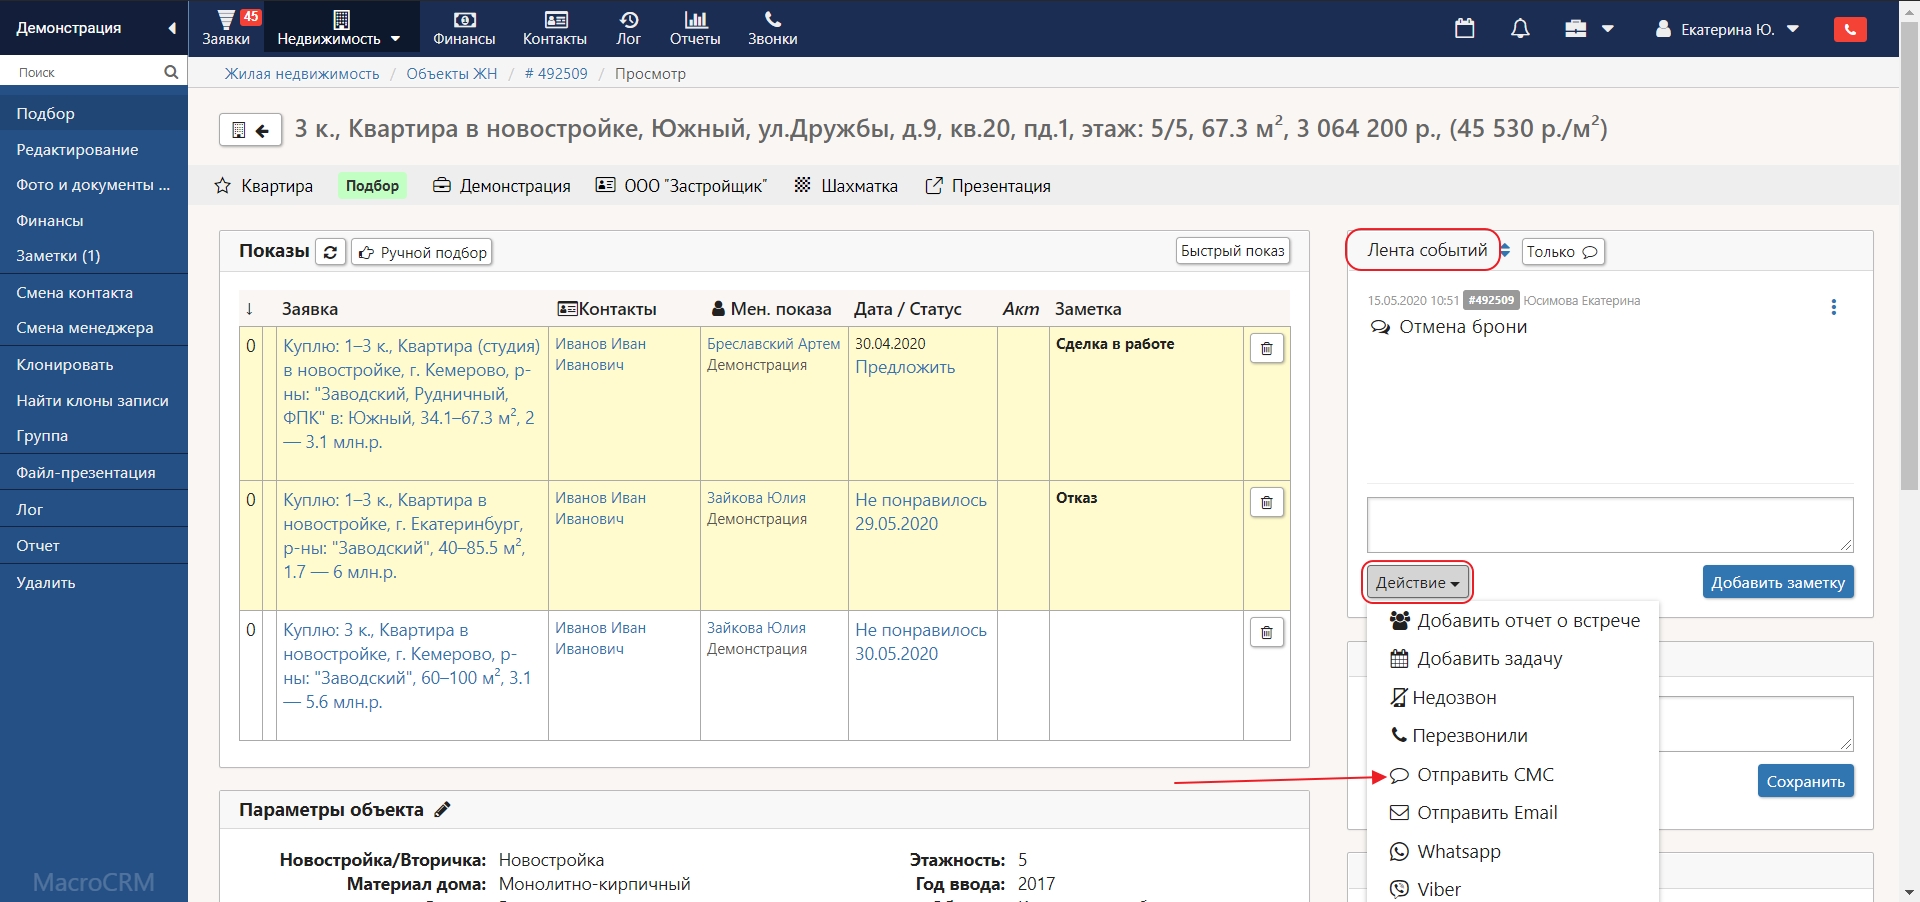
Task: Open the Заметки (1) sidebar item
Action: click(94, 256)
